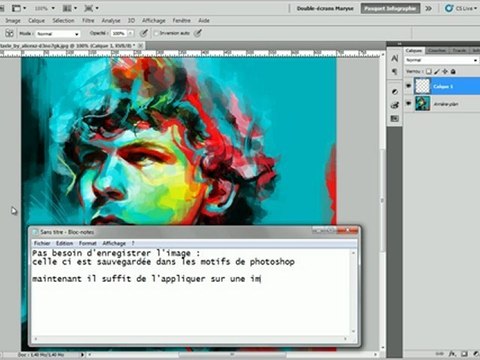Open the Sélection menu
The image size is (480, 360).
(63, 21)
